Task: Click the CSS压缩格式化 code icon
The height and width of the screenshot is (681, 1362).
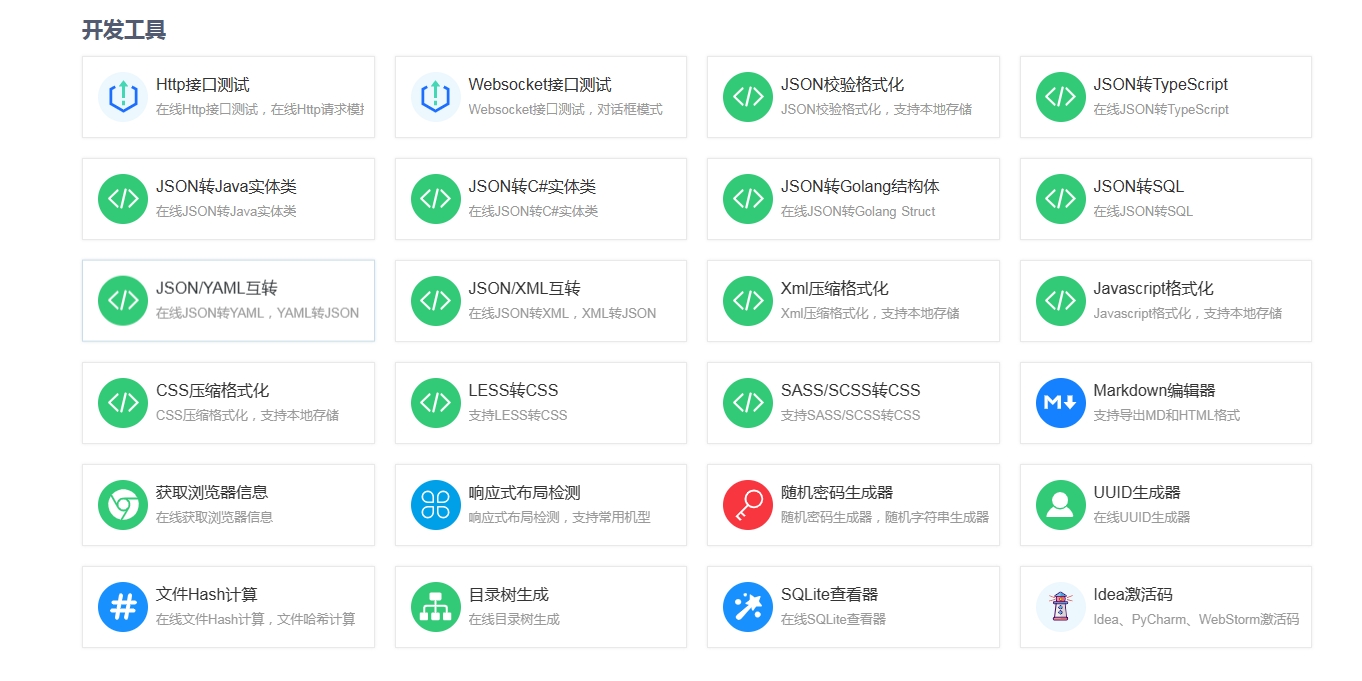Action: point(123,403)
